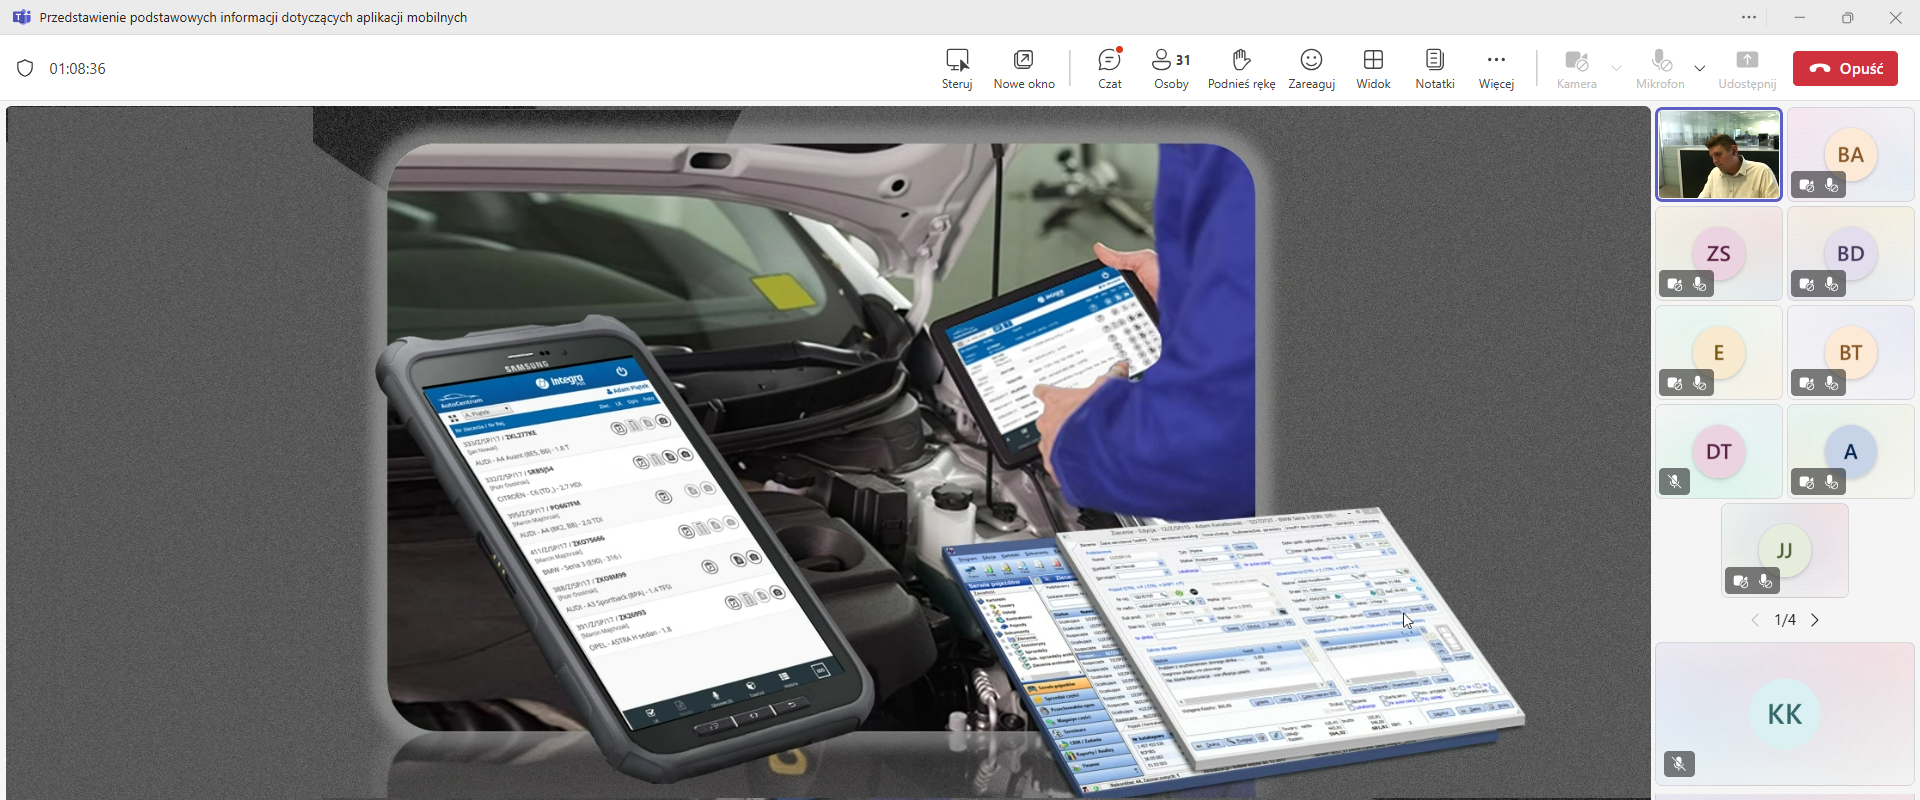
Task: Expand camera options dropdown arrow
Action: (x=1617, y=68)
